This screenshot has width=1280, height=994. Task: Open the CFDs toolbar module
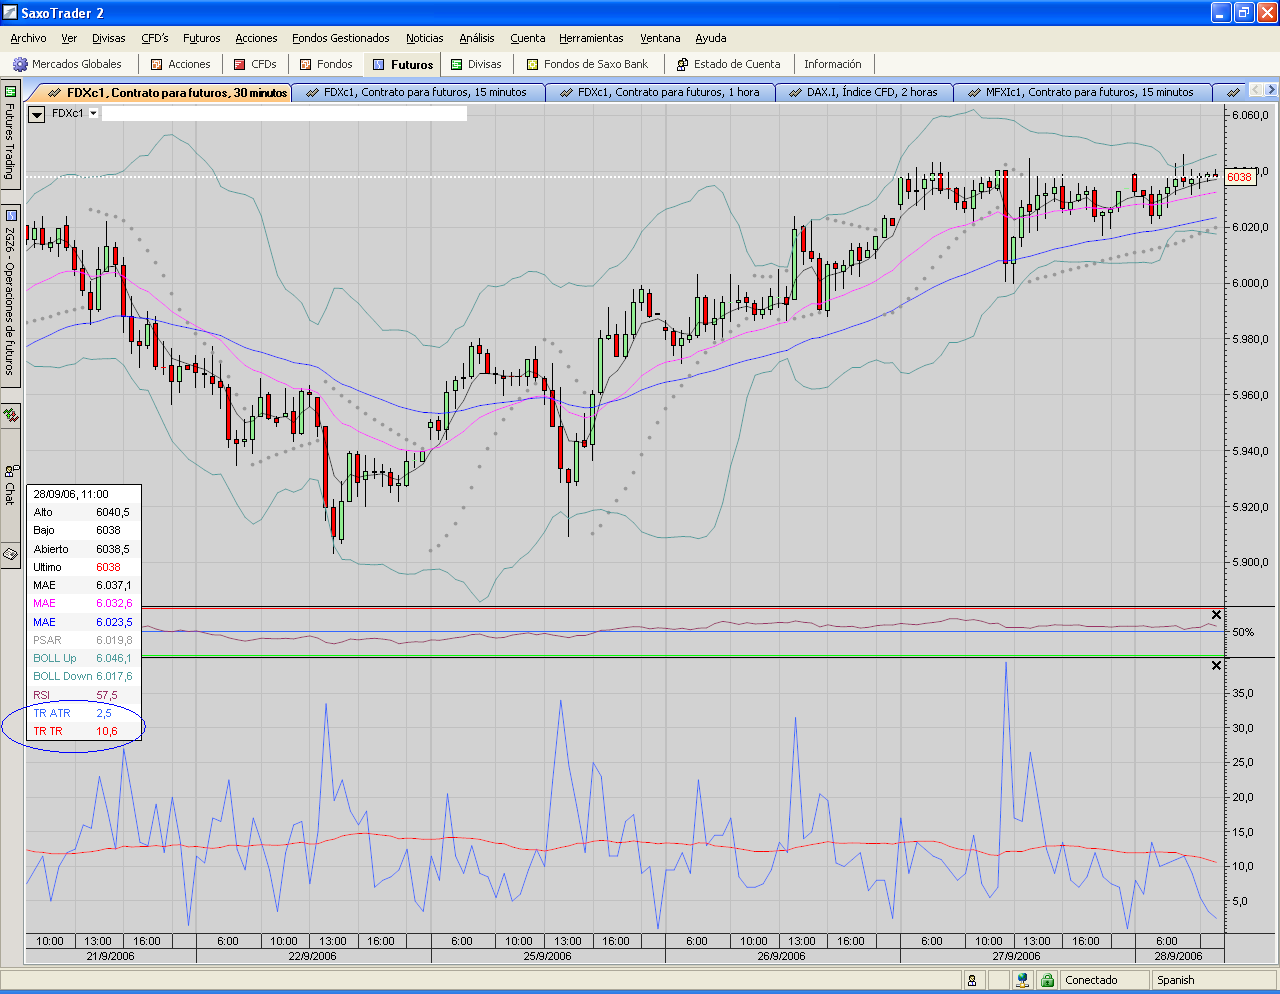[x=255, y=64]
